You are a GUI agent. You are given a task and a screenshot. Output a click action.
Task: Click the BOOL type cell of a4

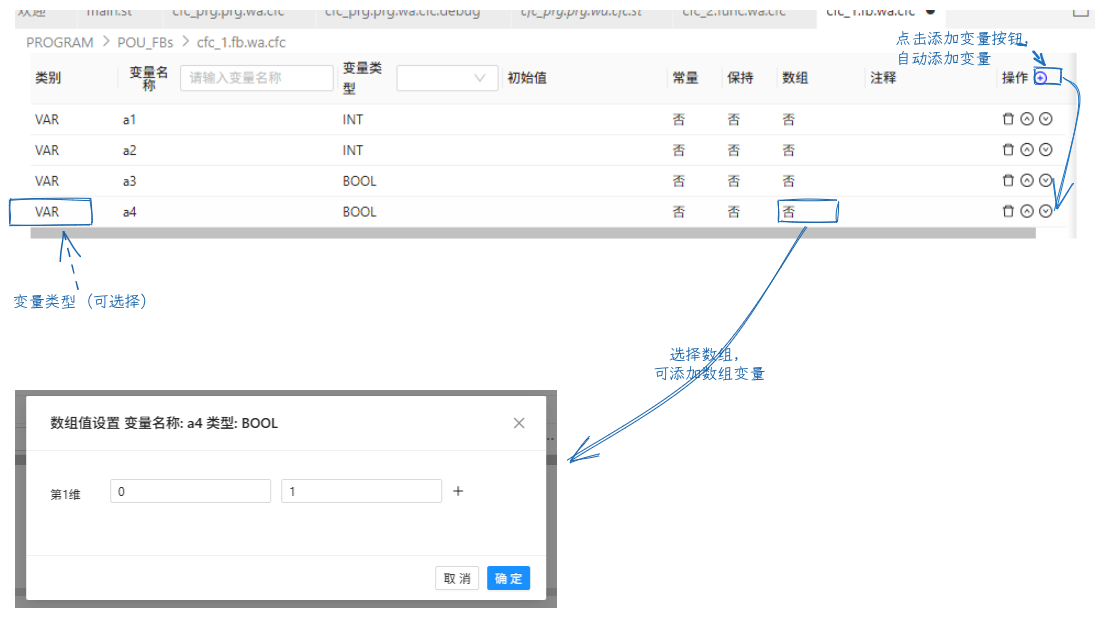tap(359, 211)
